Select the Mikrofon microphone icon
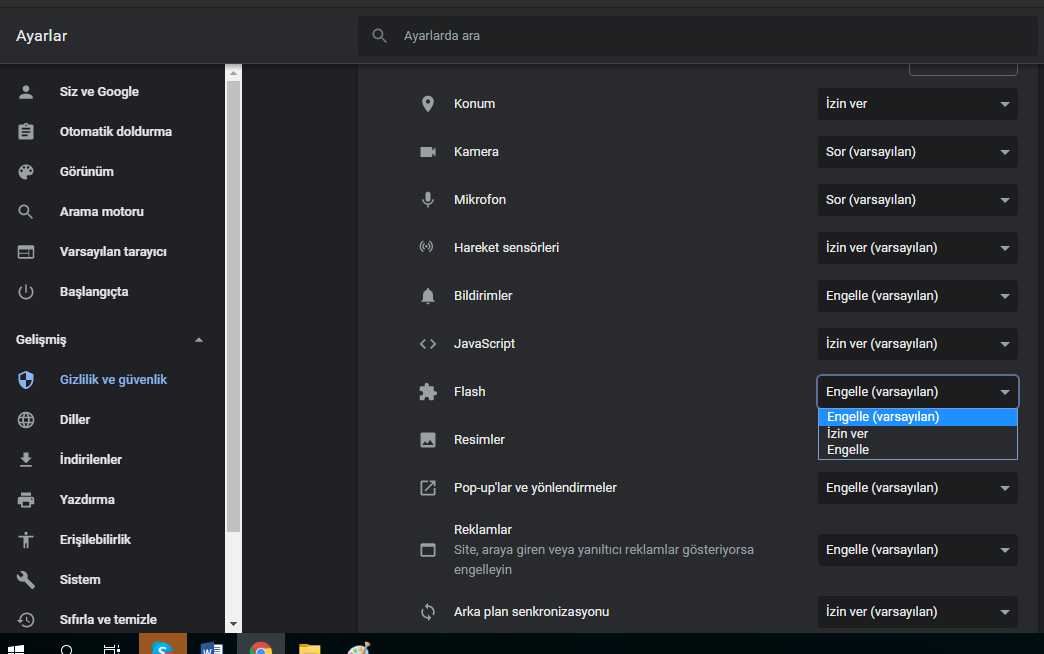 pos(428,199)
